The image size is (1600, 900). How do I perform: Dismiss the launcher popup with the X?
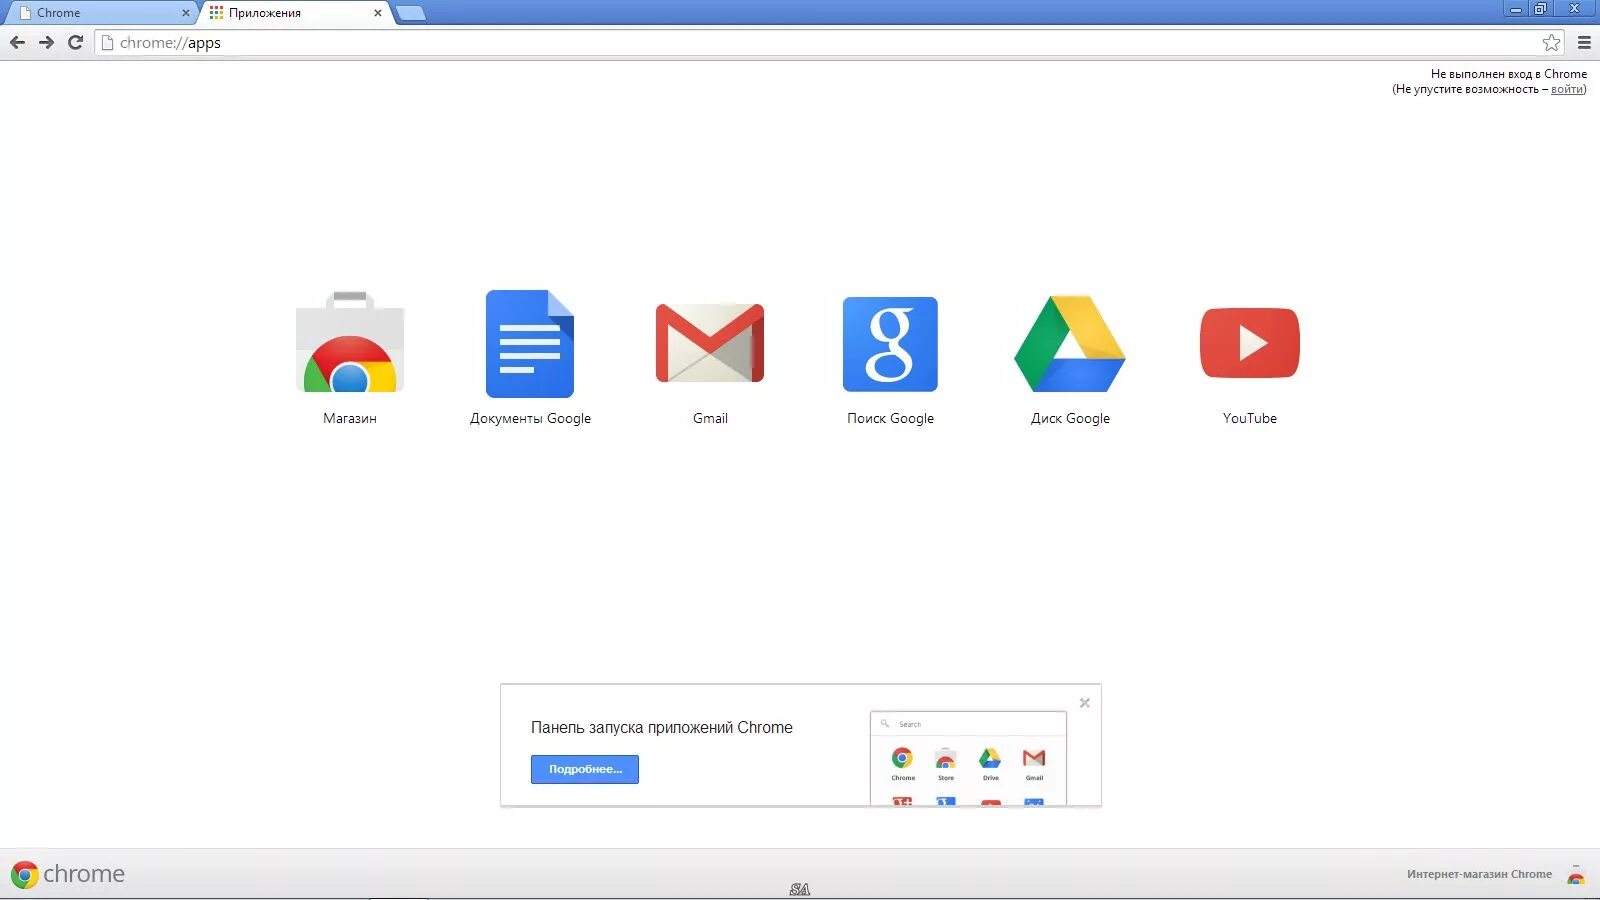pos(1085,703)
